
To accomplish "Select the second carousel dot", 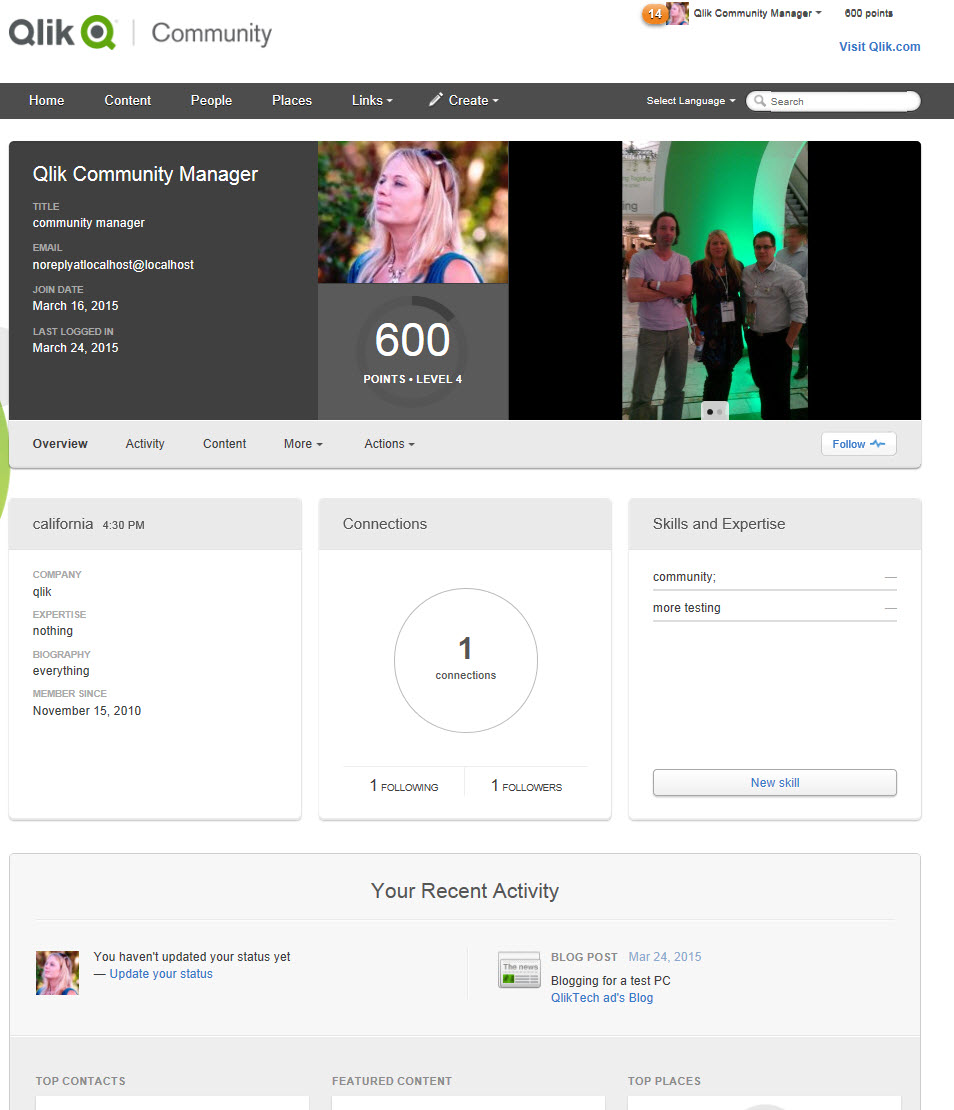I will tap(720, 412).
